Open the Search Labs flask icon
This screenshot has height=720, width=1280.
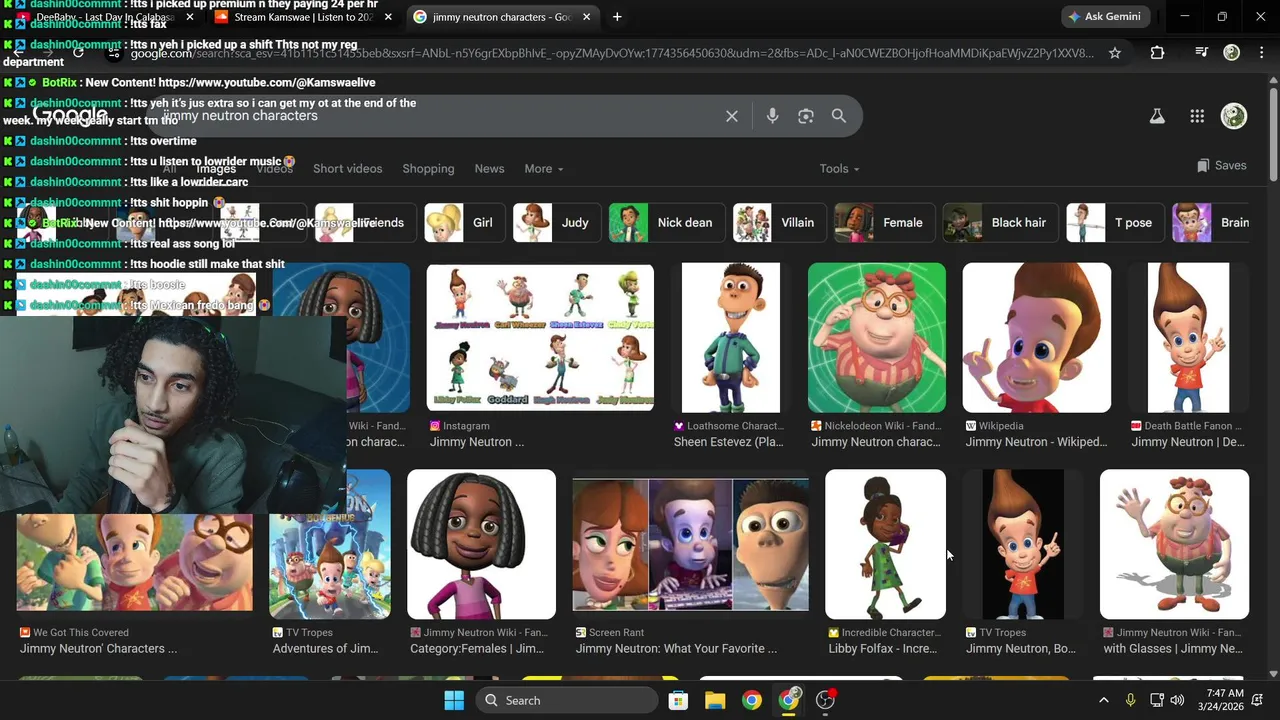[x=1157, y=116]
